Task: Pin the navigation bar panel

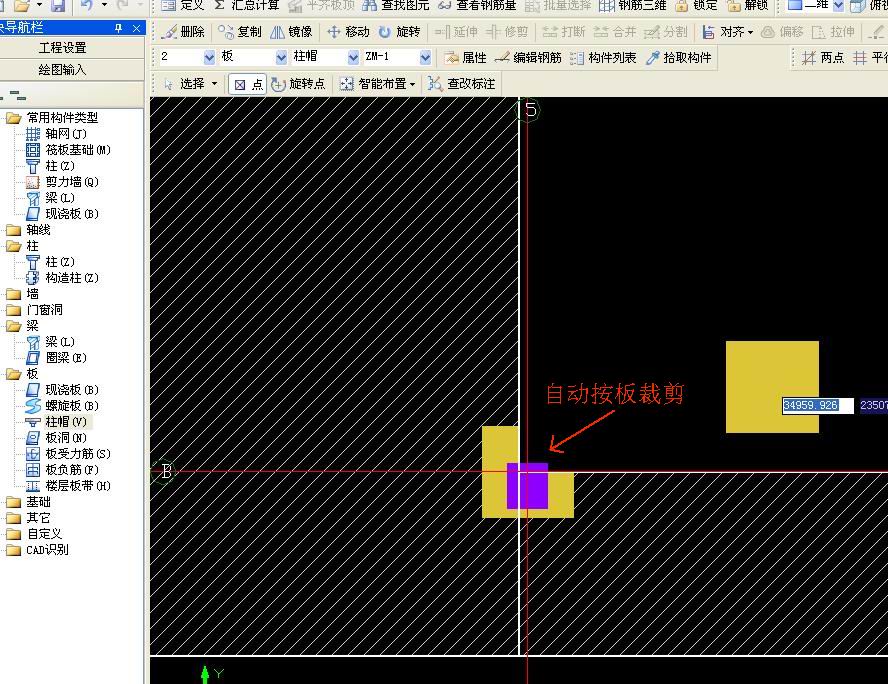Action: [118, 28]
